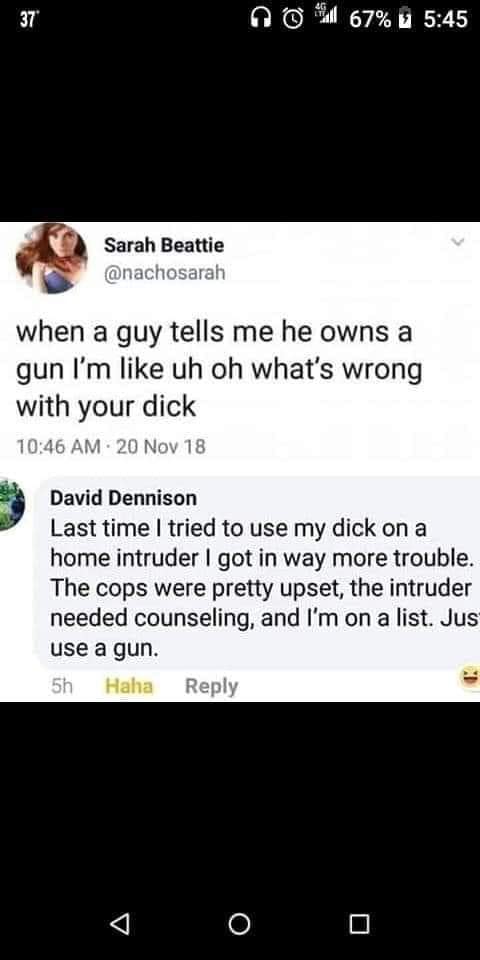480x960 pixels.
Task: Open recent apps with square button
Action: coord(359,924)
